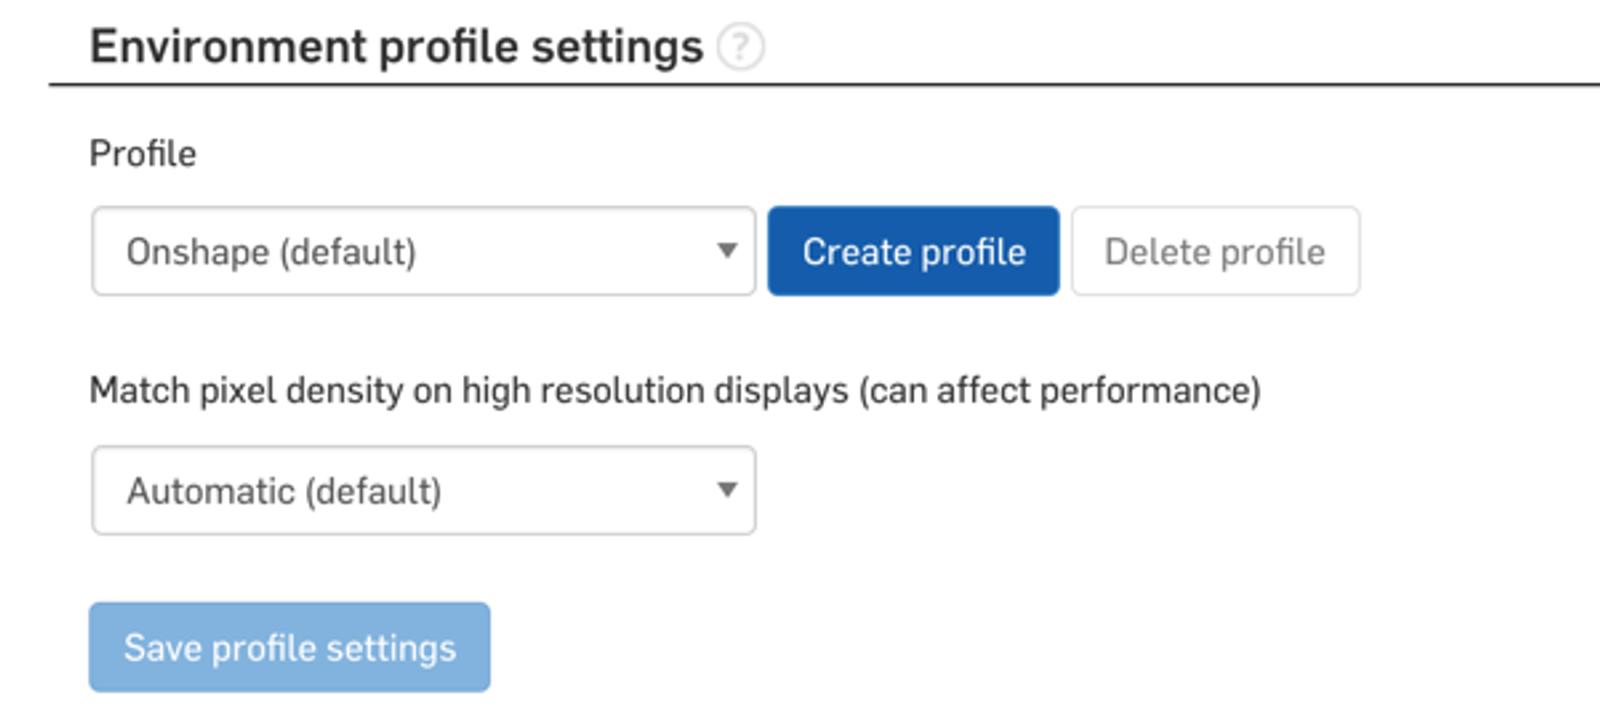Expand the high resolution display density chooser
The height and width of the screenshot is (719, 1600).
click(x=423, y=490)
